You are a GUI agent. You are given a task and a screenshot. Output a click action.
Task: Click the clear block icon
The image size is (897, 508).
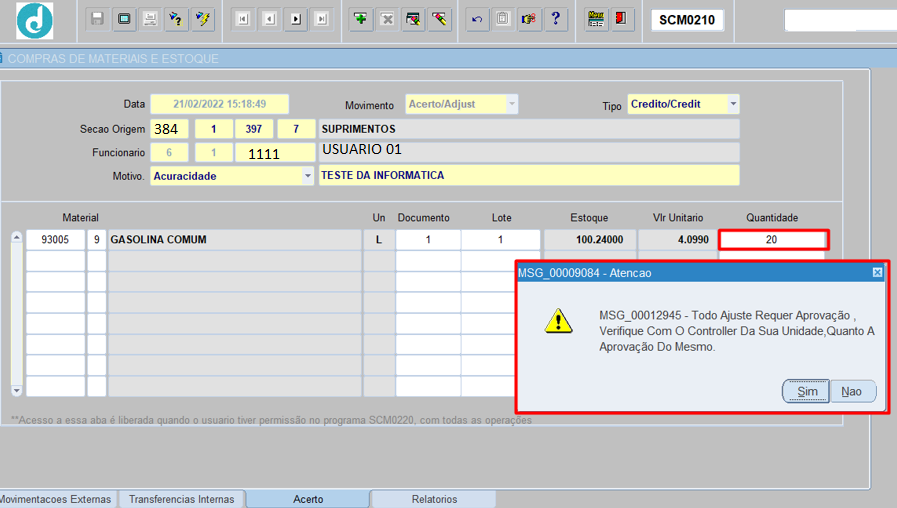(413, 19)
